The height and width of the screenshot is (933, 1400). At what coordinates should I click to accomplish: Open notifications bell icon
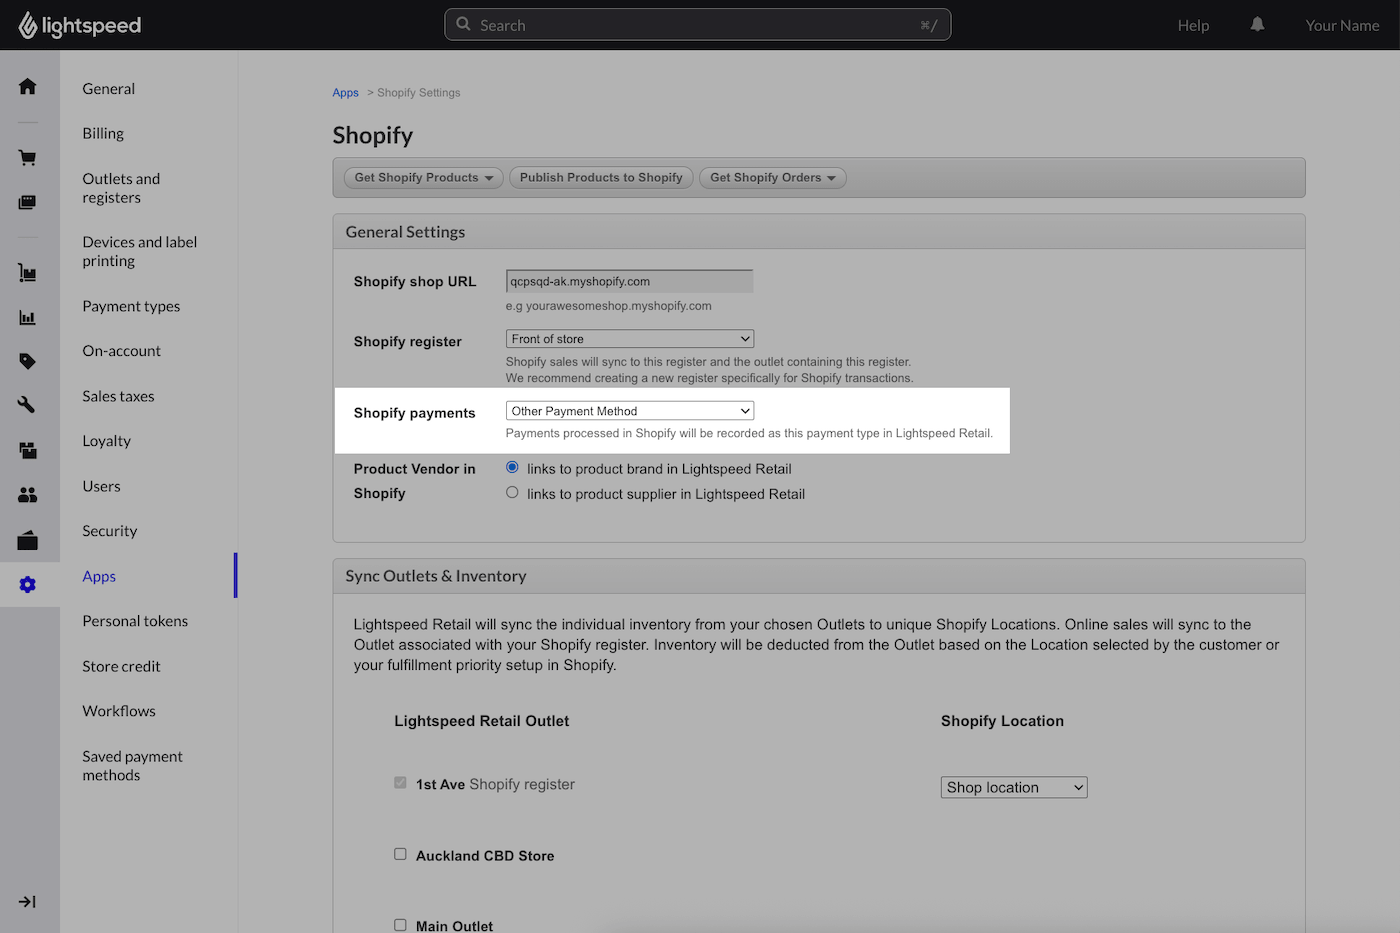tap(1257, 25)
